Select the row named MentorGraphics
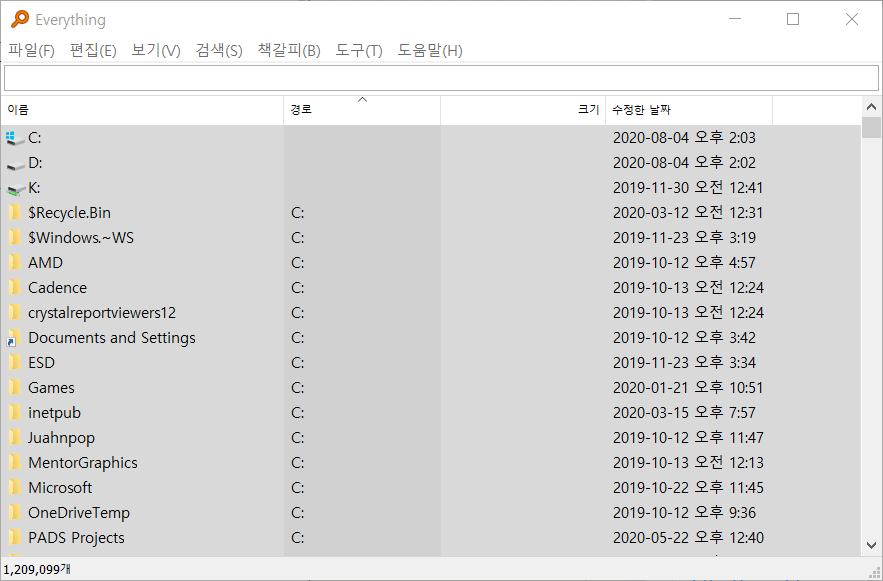Image resolution: width=883 pixels, height=581 pixels. (431, 463)
